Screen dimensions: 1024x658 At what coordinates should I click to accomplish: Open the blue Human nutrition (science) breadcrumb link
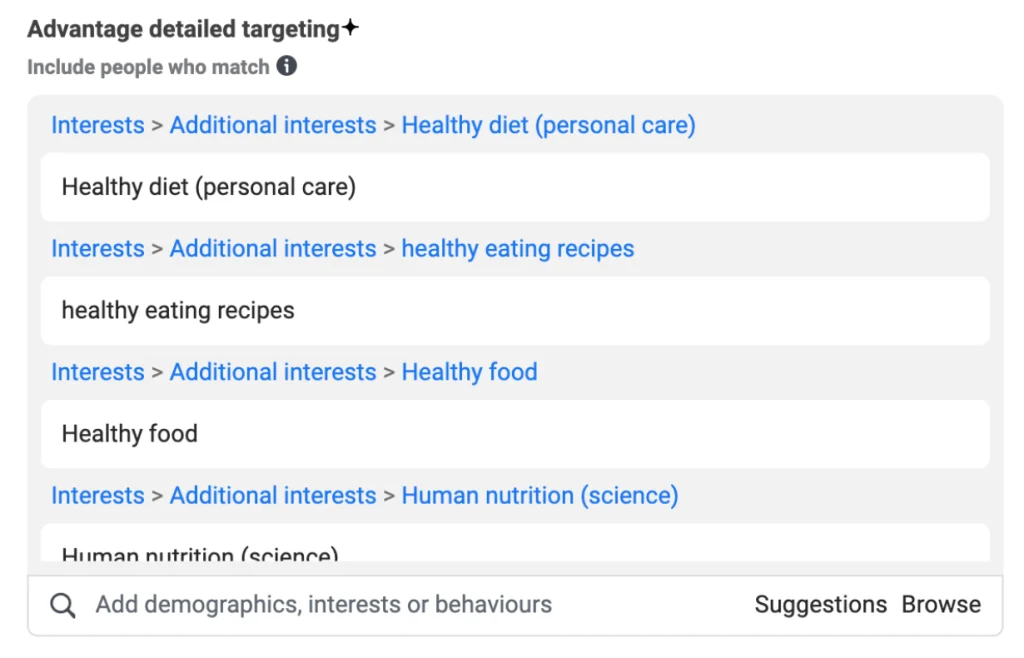(539, 496)
